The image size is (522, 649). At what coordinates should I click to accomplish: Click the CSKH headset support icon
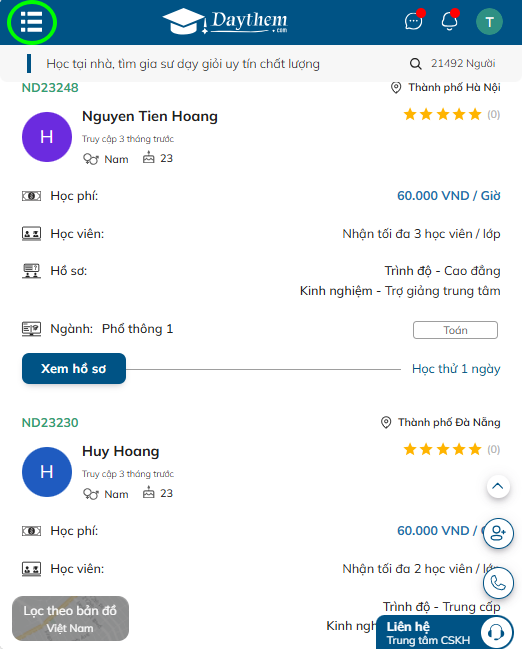[496, 632]
